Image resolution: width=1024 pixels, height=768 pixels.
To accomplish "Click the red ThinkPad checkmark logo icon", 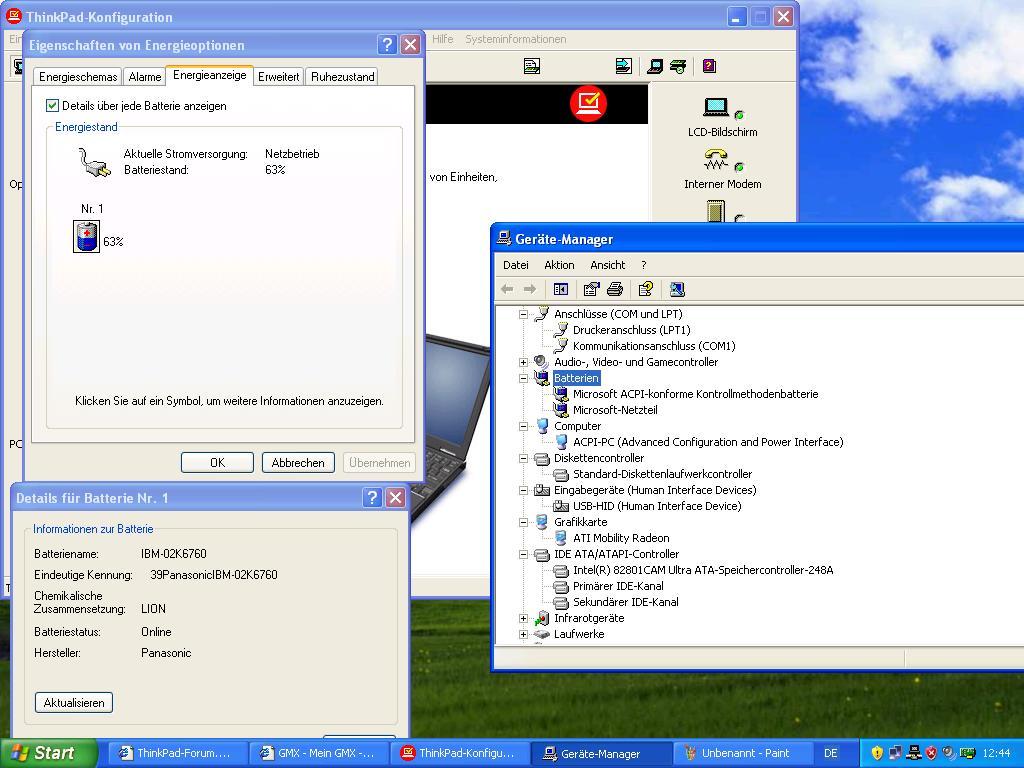I will [x=588, y=103].
